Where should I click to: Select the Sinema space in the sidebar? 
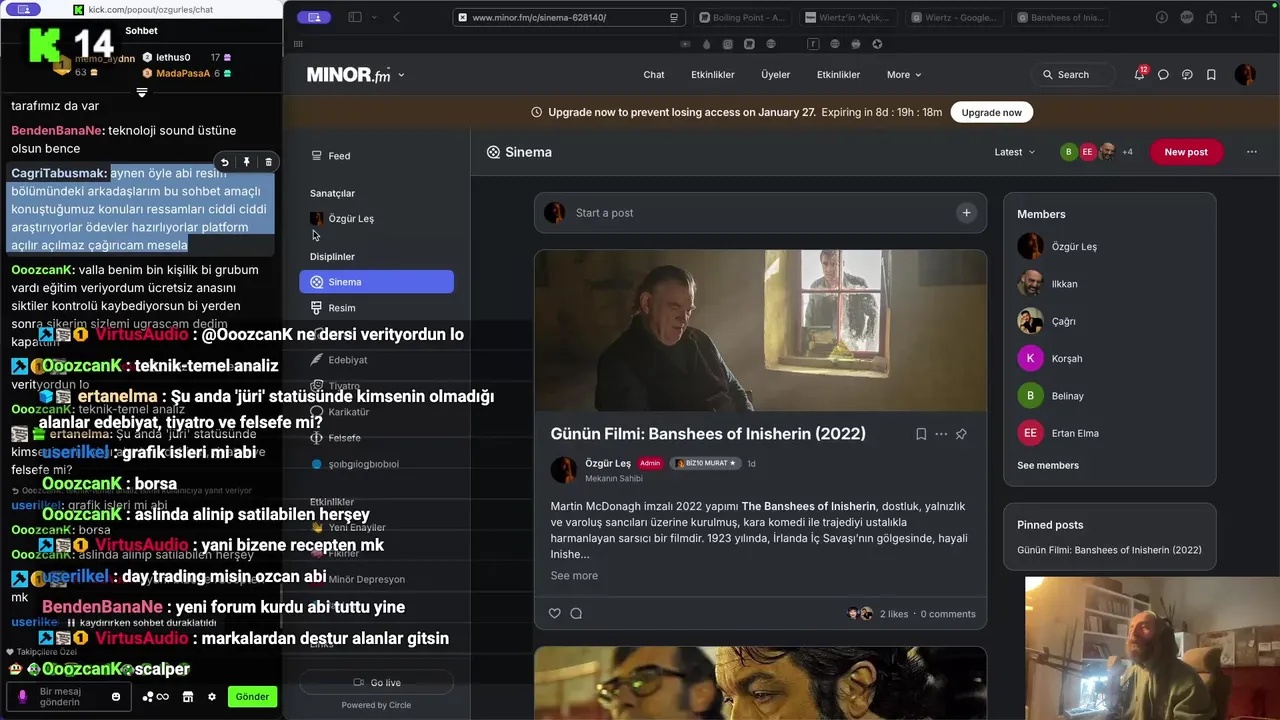coord(376,282)
